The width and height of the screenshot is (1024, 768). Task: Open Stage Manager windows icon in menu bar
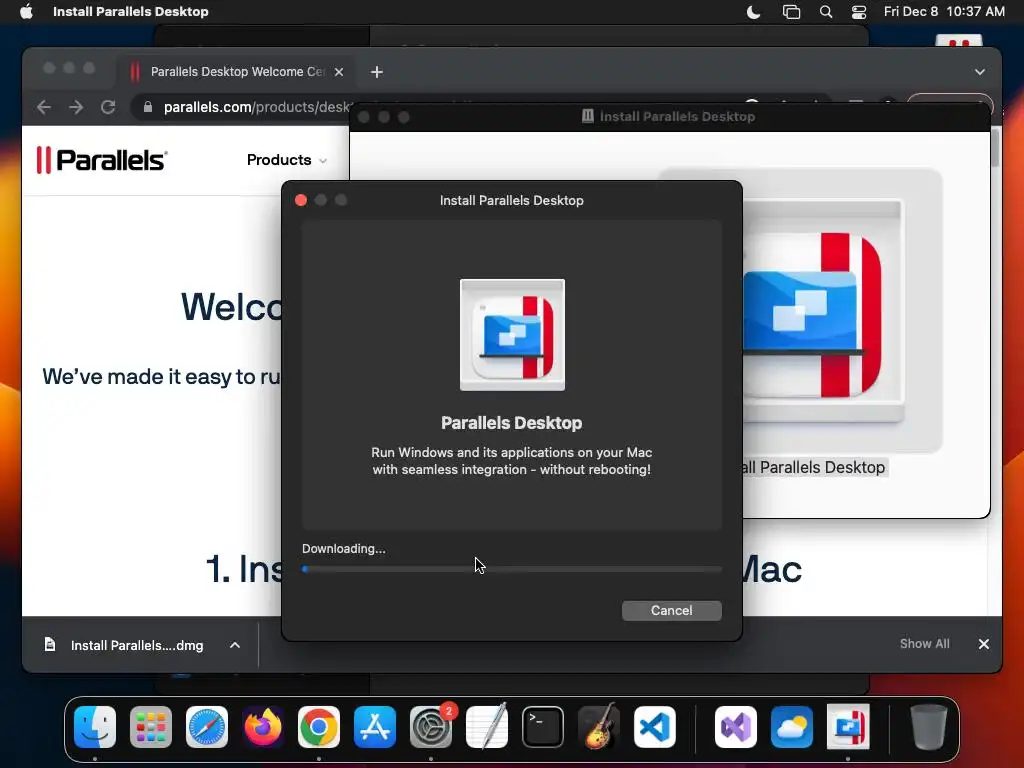point(791,12)
